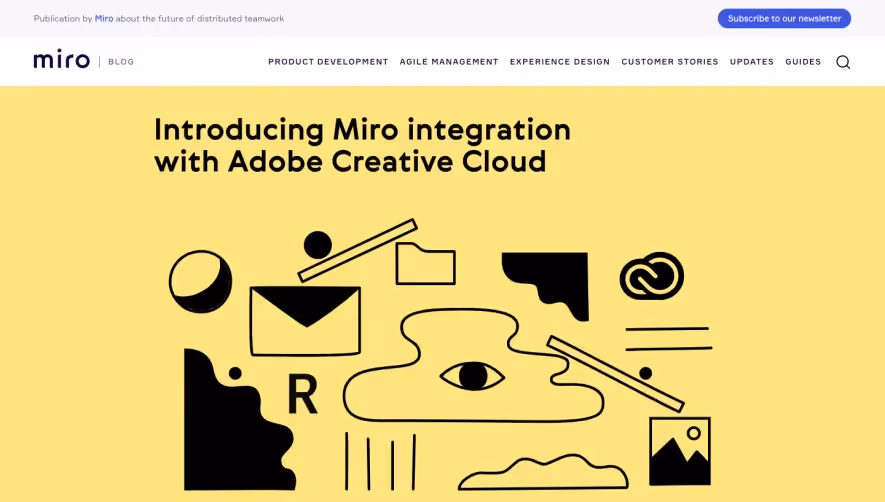
Task: Follow the Miro link in top banner
Action: click(x=104, y=19)
